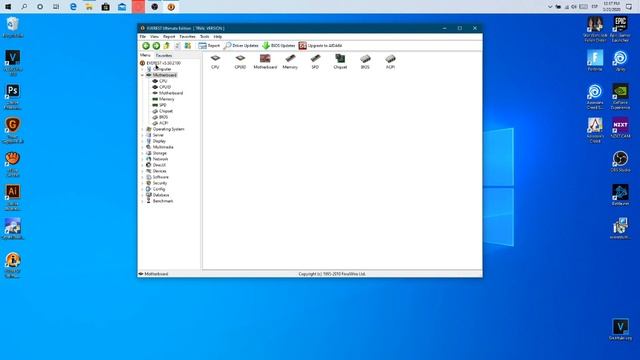640x360 pixels.
Task: Open Microsoft Store from the taskbar
Action: pos(105,7)
